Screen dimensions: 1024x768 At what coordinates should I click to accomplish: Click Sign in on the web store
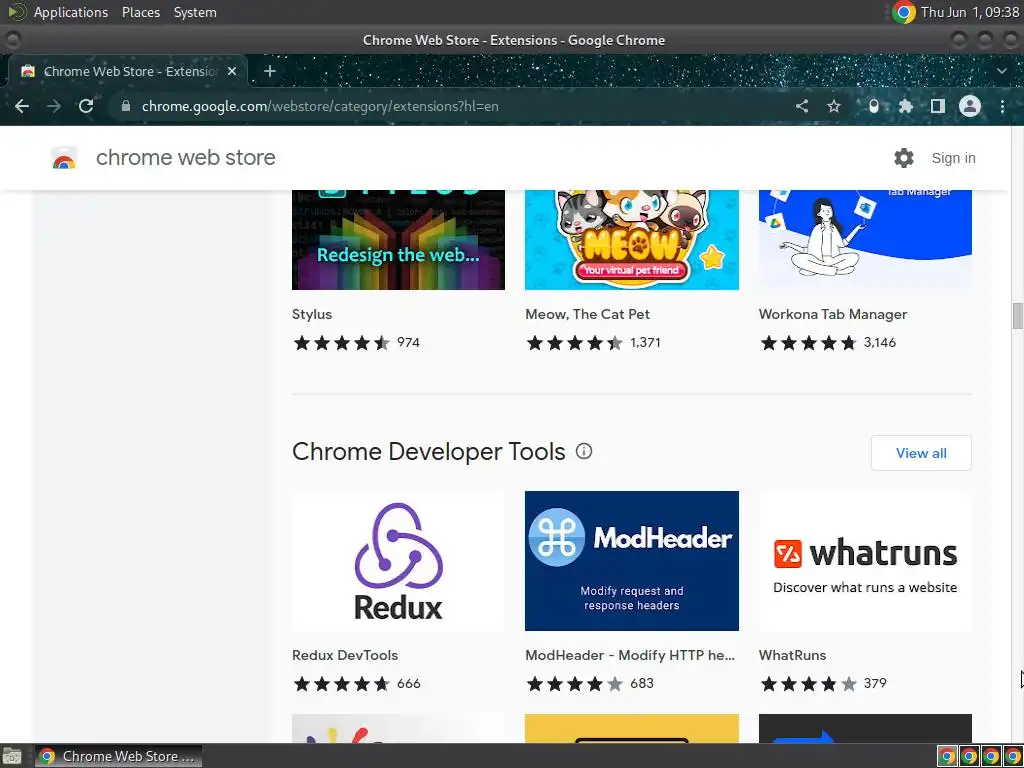tap(953, 158)
